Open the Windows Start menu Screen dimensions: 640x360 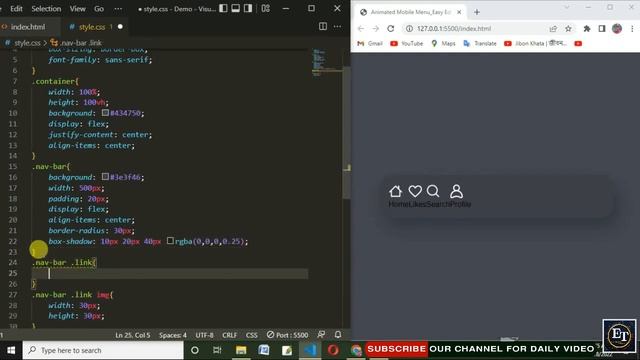pyautogui.click(x=11, y=350)
